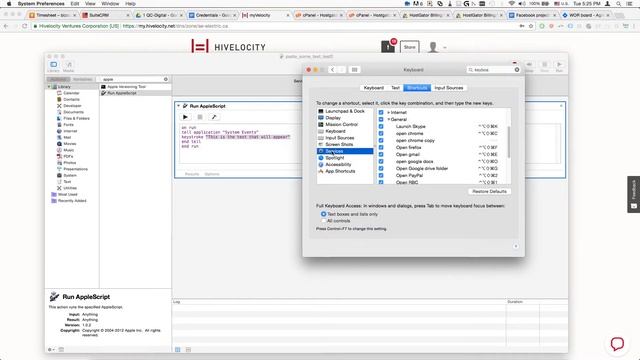Toggle the open chrome copy checkbox
The height and width of the screenshot is (360, 640).
(381, 140)
